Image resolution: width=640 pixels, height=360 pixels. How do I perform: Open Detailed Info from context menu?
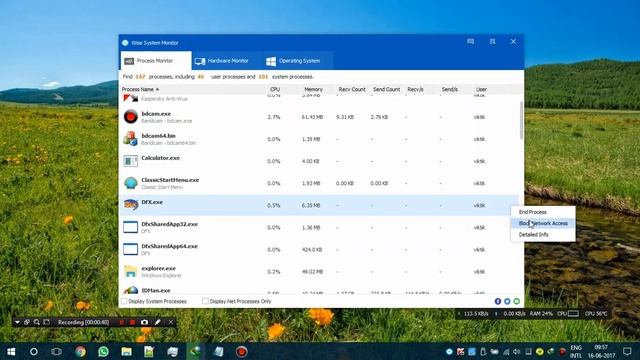(x=533, y=235)
